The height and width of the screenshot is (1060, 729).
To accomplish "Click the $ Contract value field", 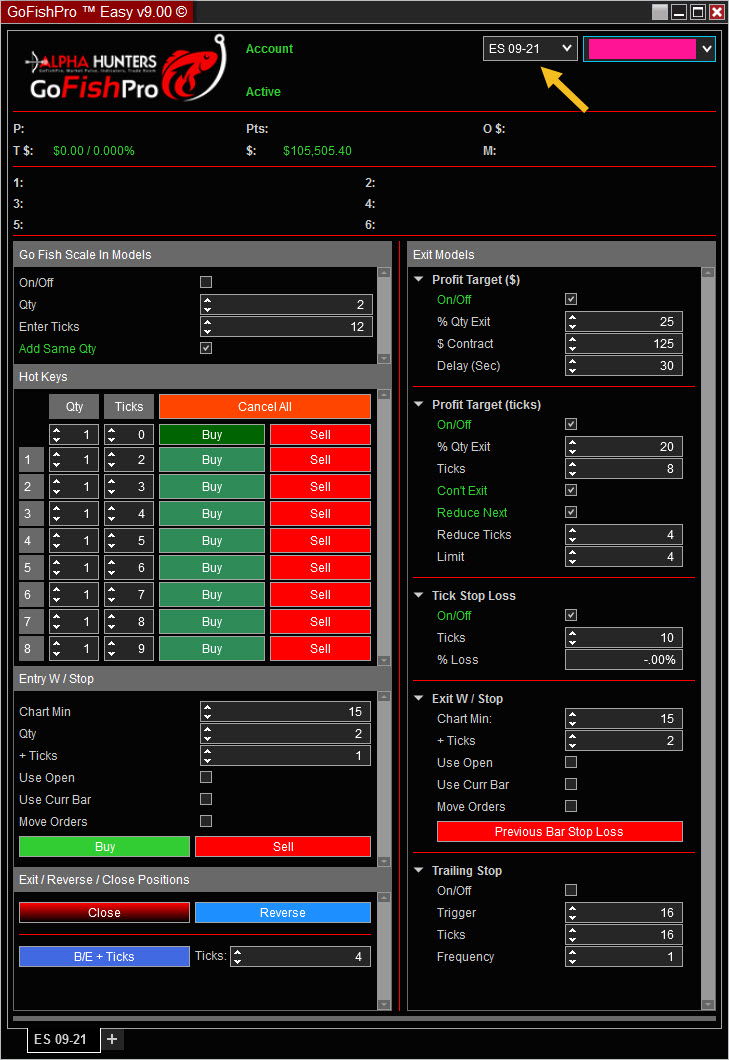I will tap(624, 343).
